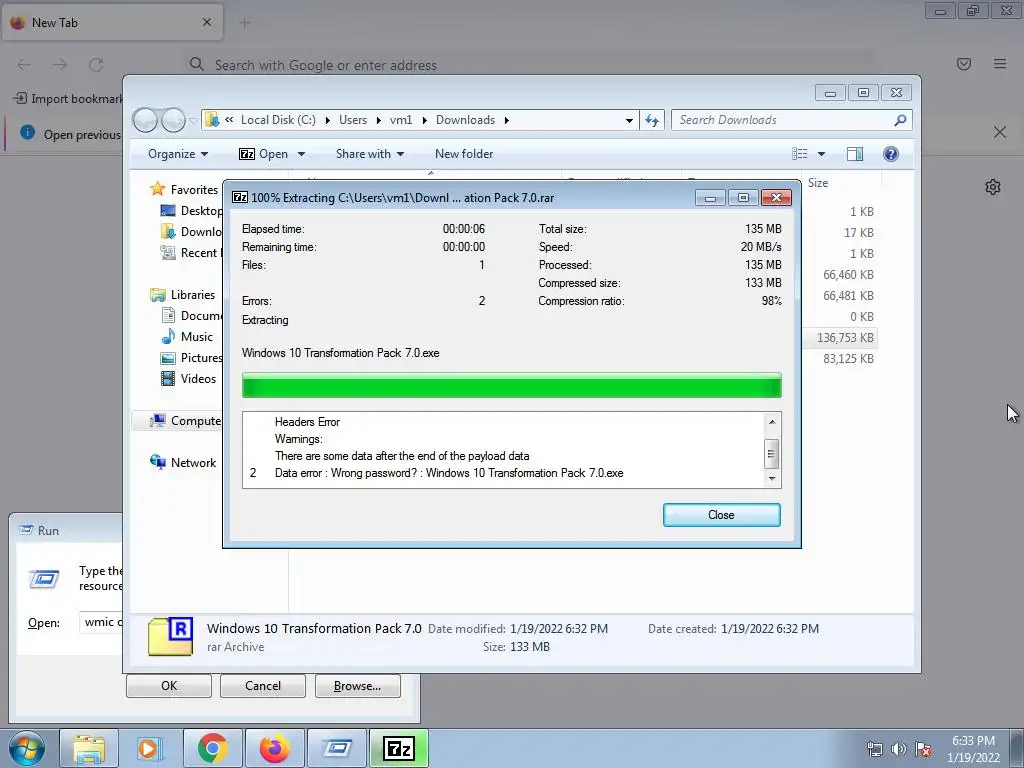This screenshot has height=768, width=1024.
Task: Create a New folder in Downloads
Action: [x=464, y=154]
